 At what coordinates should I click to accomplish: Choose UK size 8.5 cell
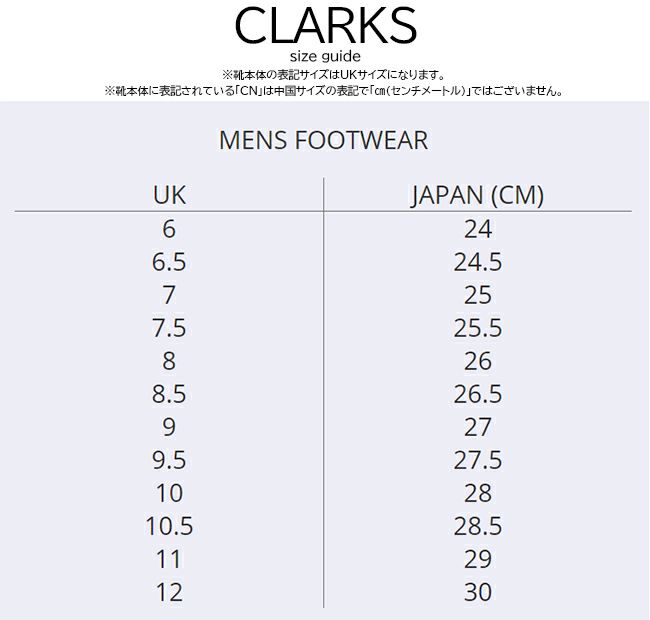(169, 394)
